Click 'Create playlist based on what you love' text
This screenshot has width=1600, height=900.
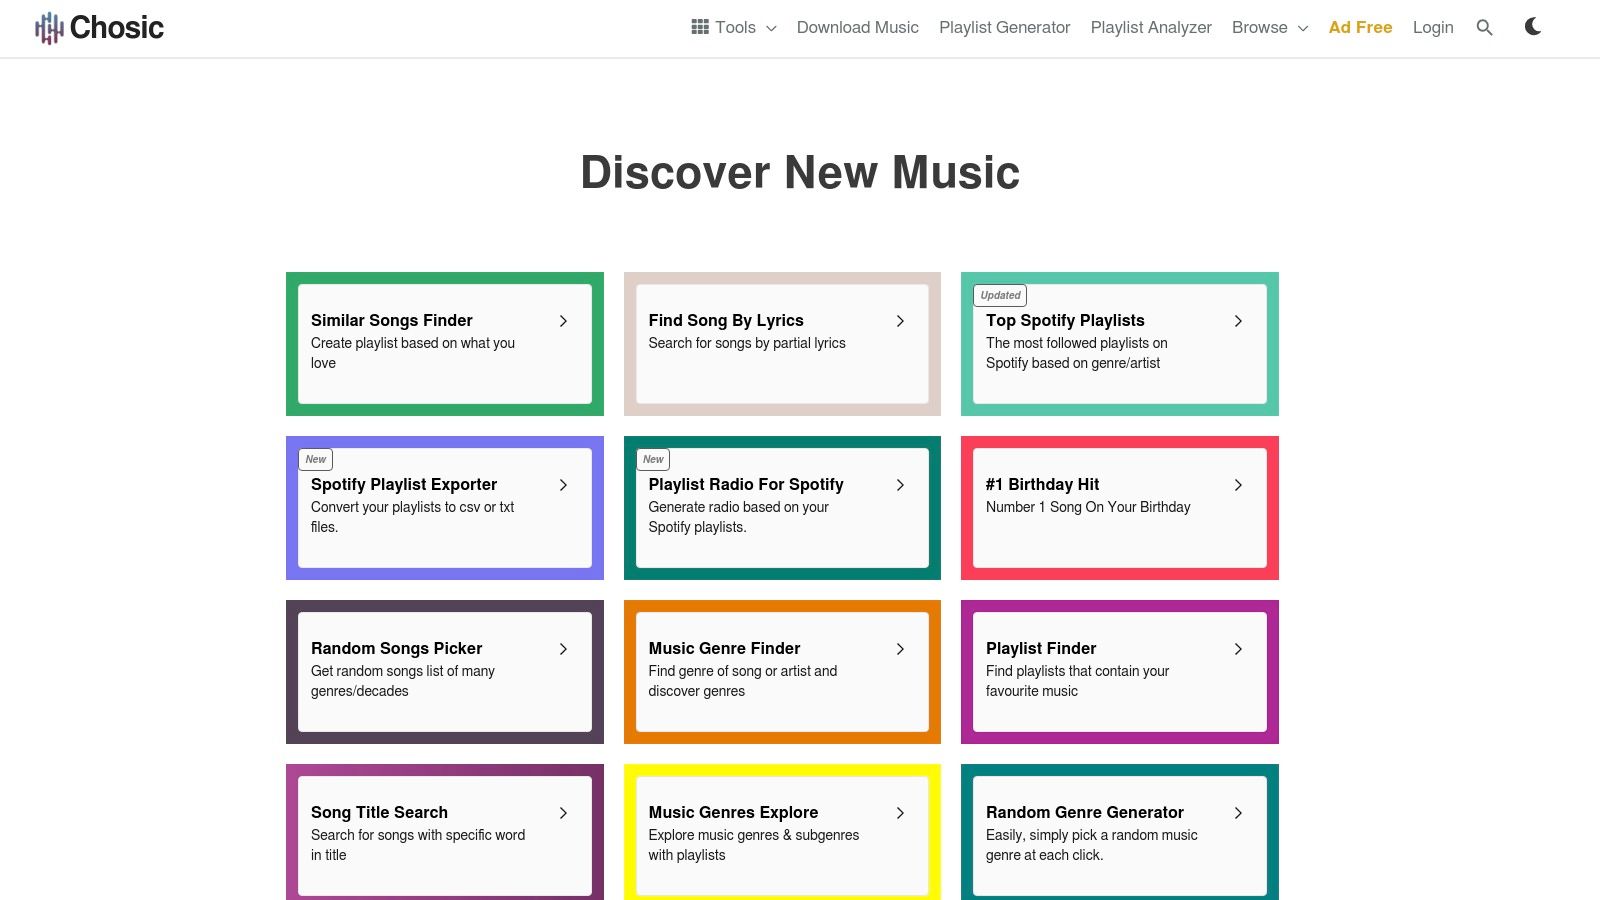[x=413, y=353]
